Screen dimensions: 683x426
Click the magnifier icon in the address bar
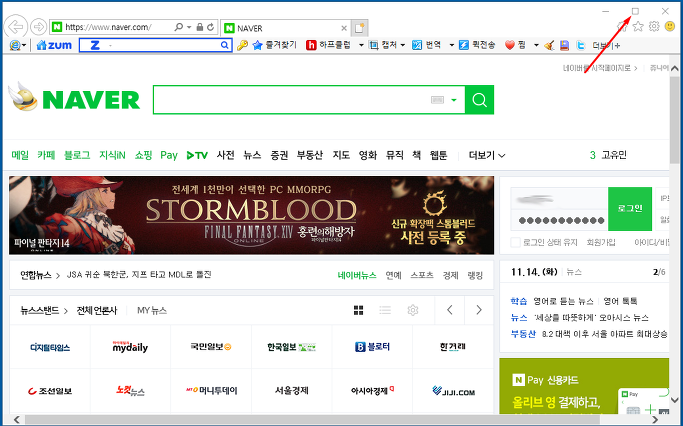coord(179,27)
